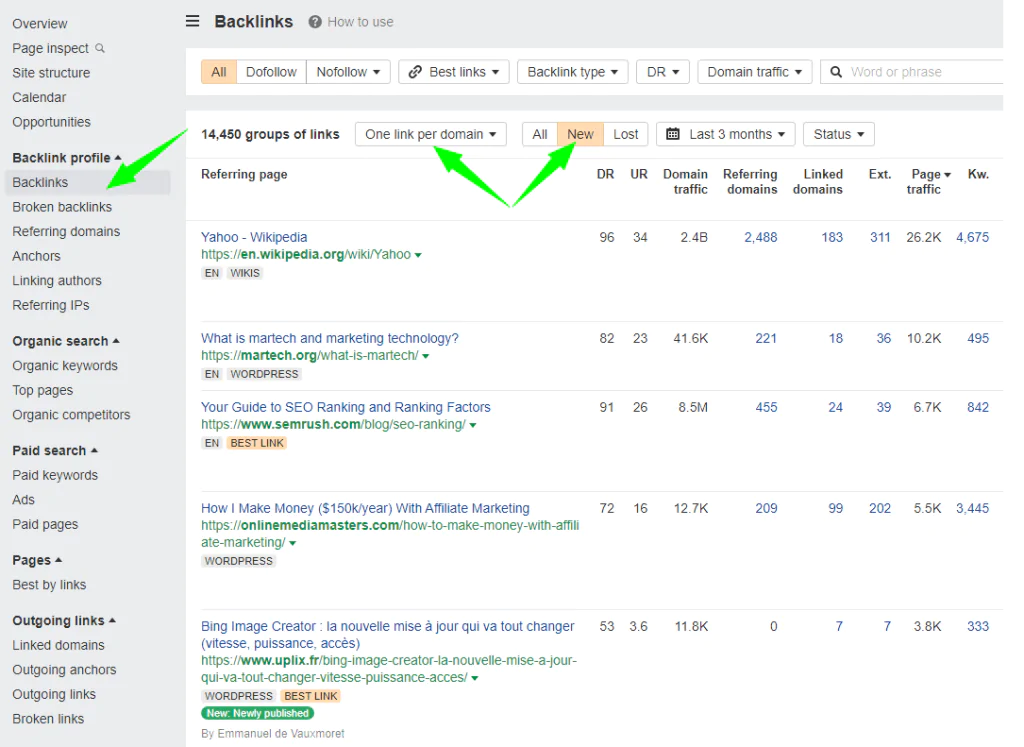Expand the semrush.com URL dropdown arrow
Viewport: 1024px width, 747px height.
(x=473, y=425)
